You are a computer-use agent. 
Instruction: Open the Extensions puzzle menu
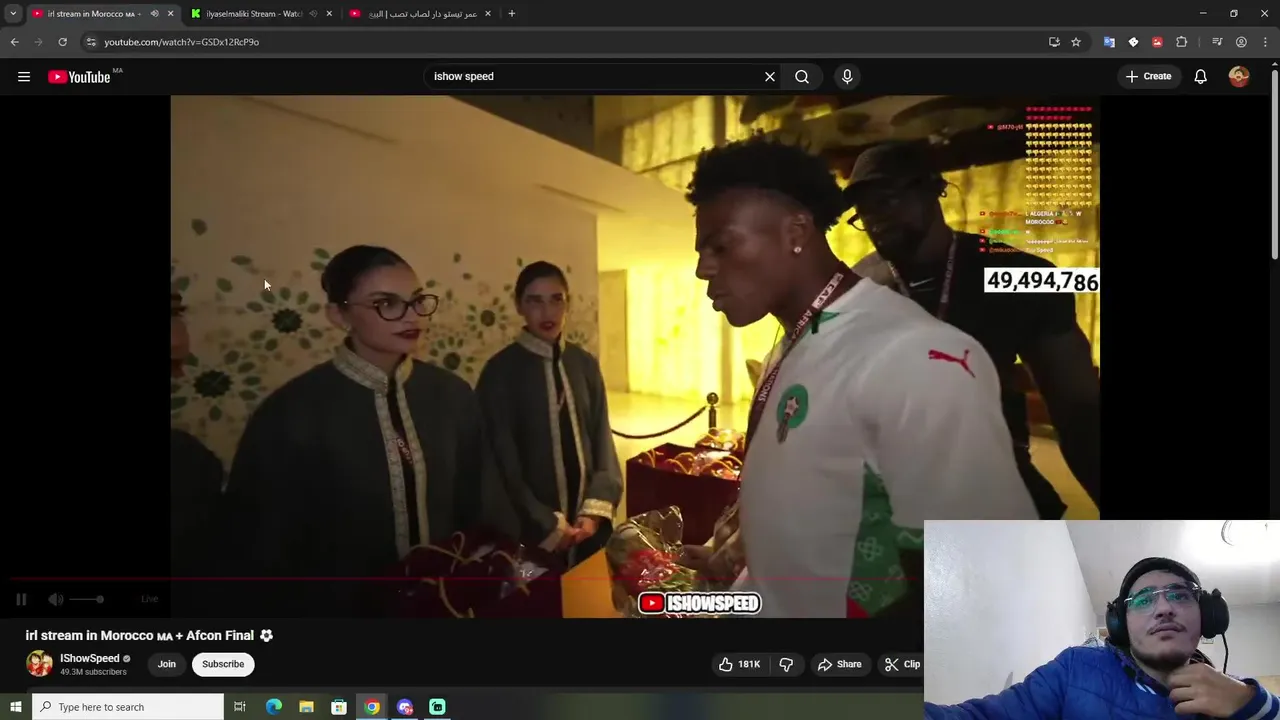(x=1181, y=42)
